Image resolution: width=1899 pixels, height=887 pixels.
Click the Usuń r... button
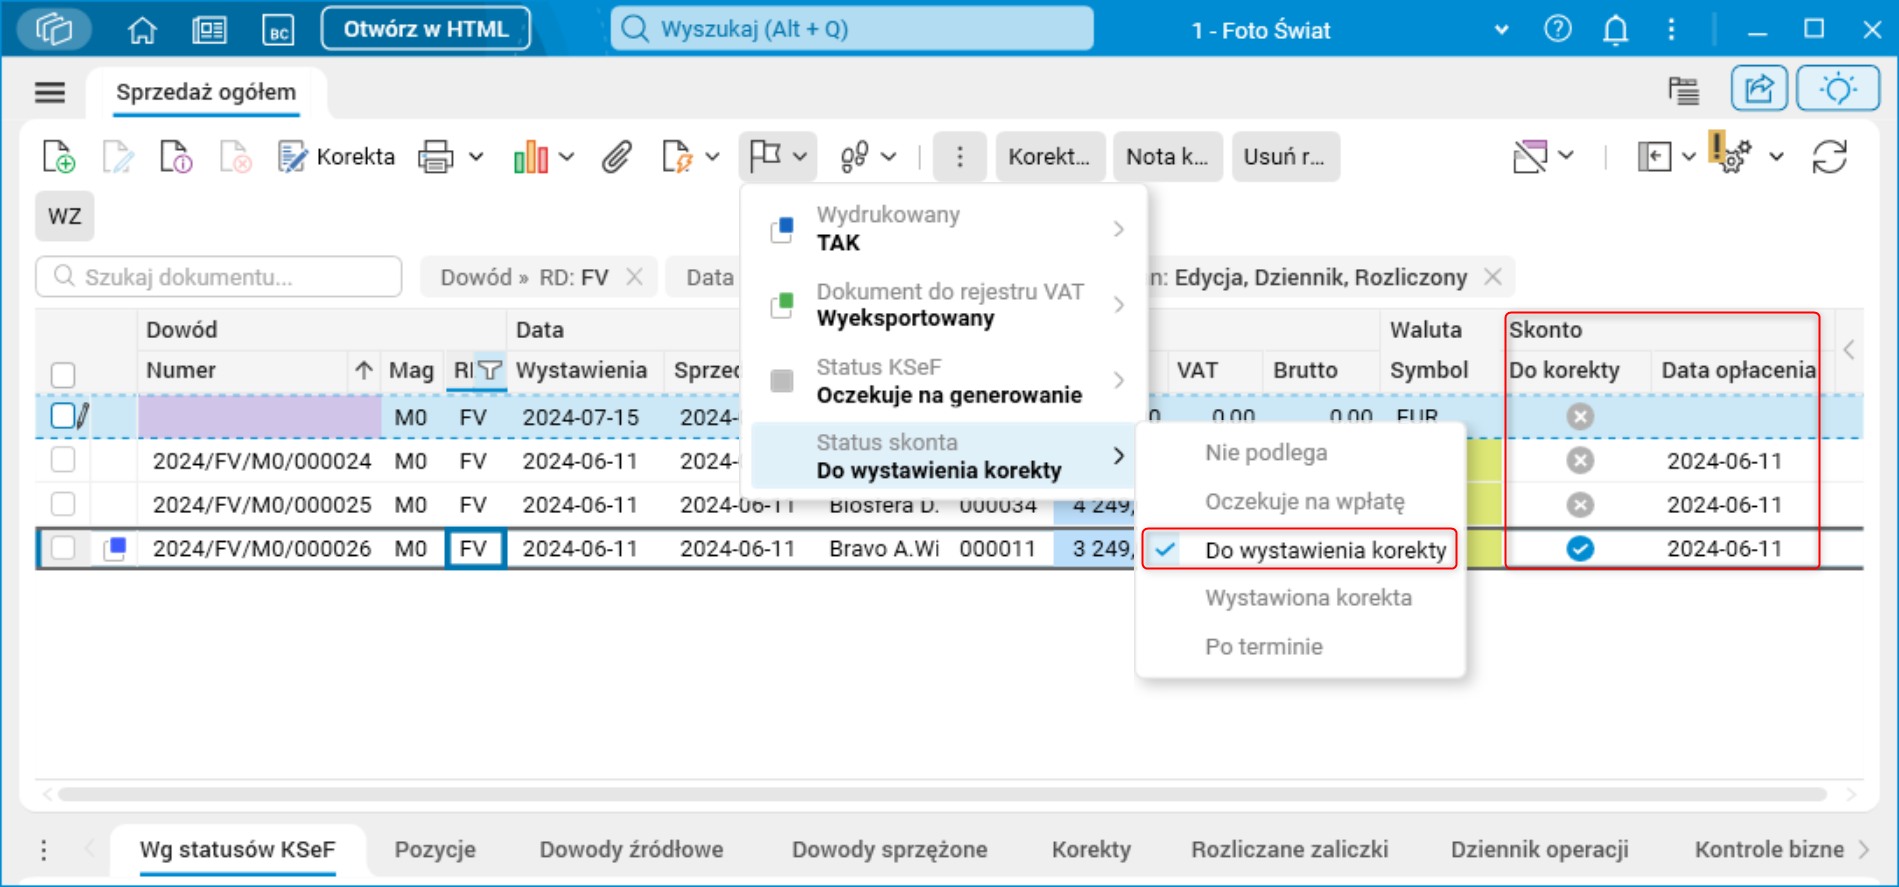[1285, 157]
